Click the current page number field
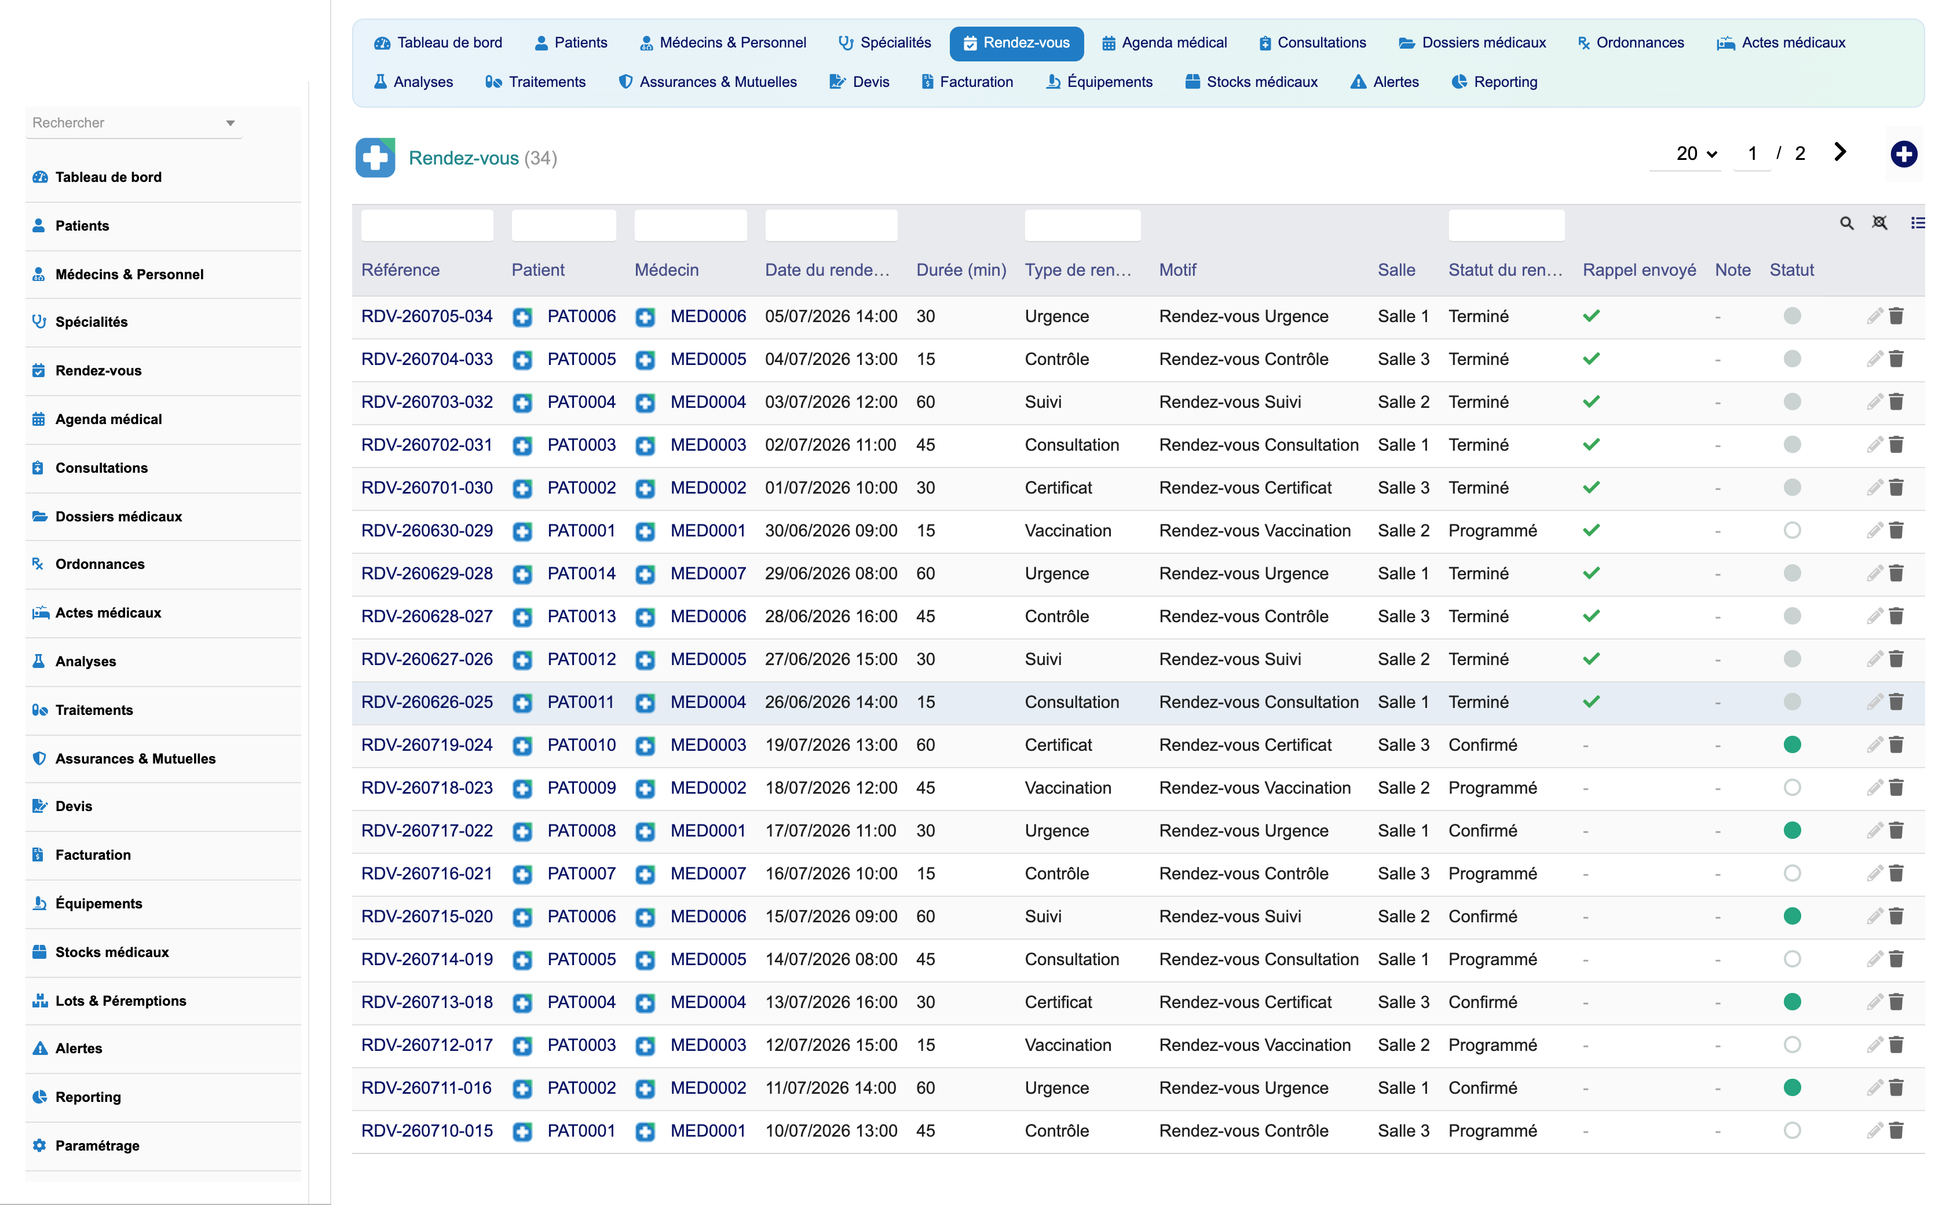 click(x=1751, y=154)
